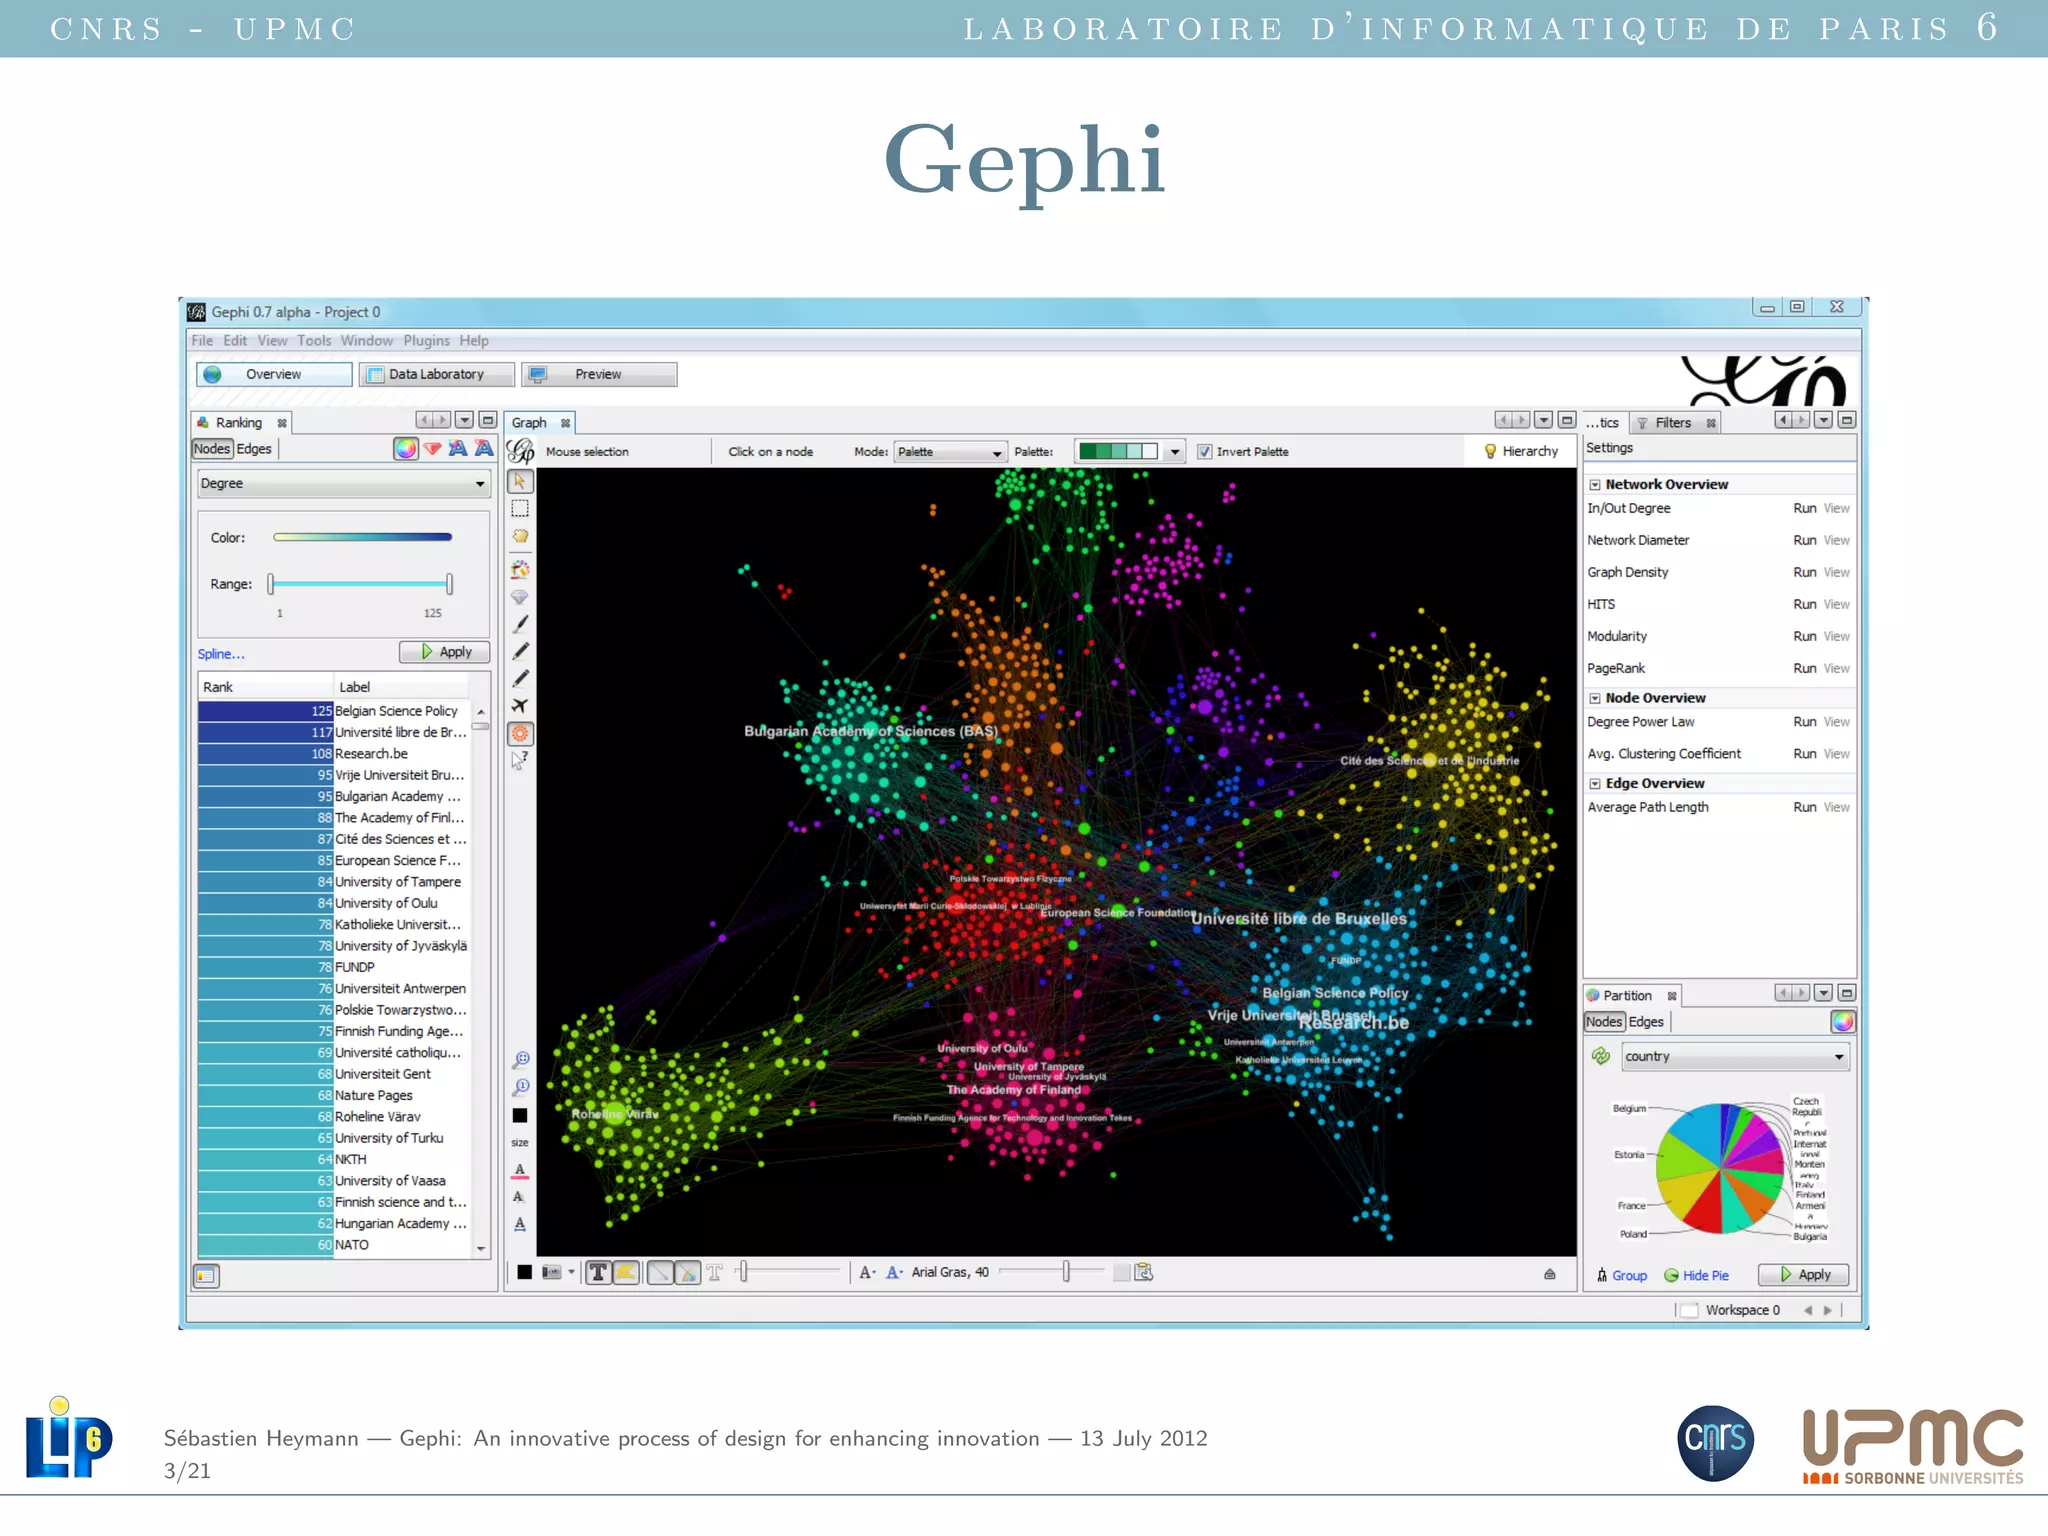Click the reset label visible icon
This screenshot has height=1536, width=2048.
(x=520, y=1197)
